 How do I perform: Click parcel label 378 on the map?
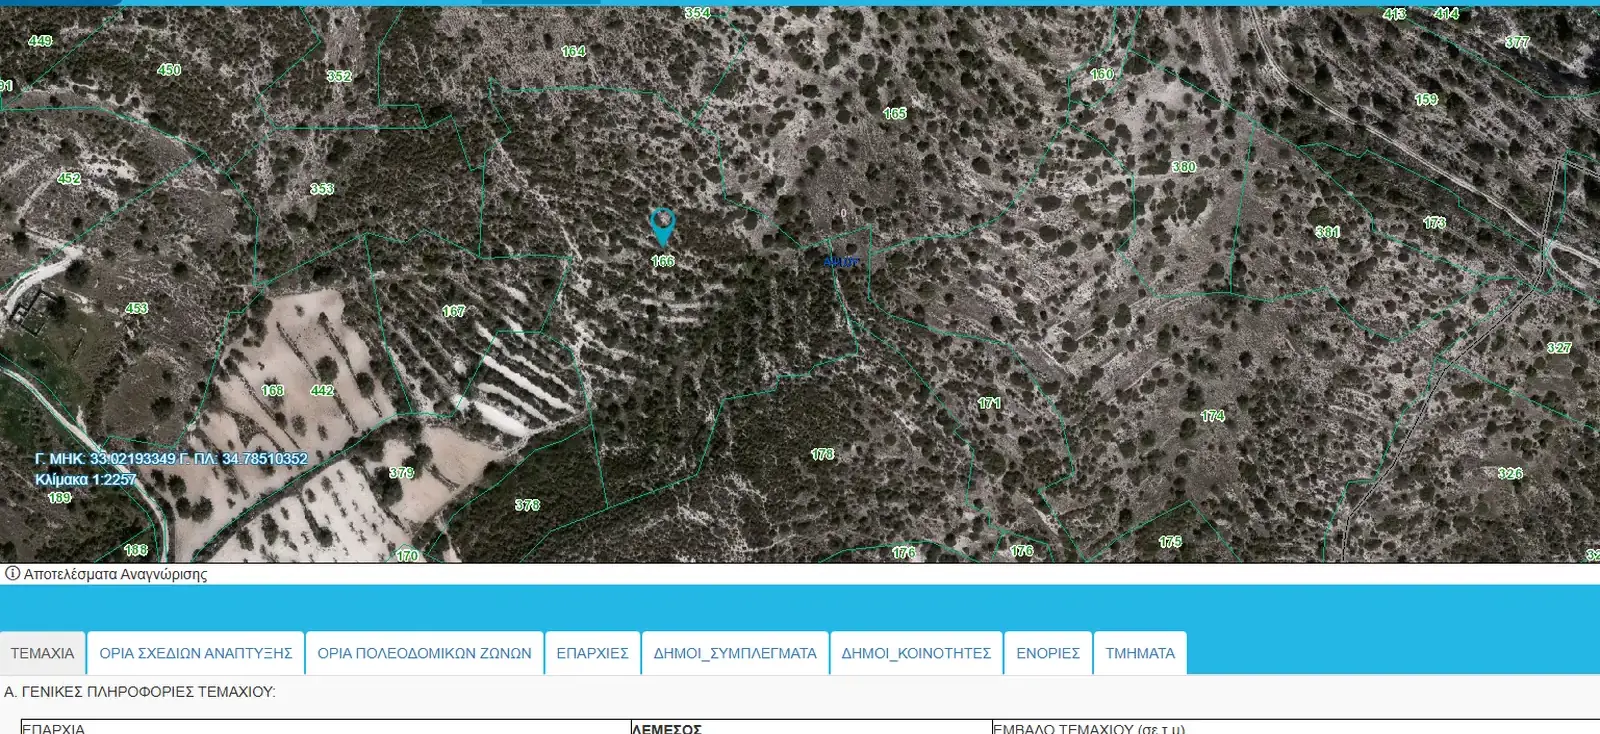tap(527, 505)
